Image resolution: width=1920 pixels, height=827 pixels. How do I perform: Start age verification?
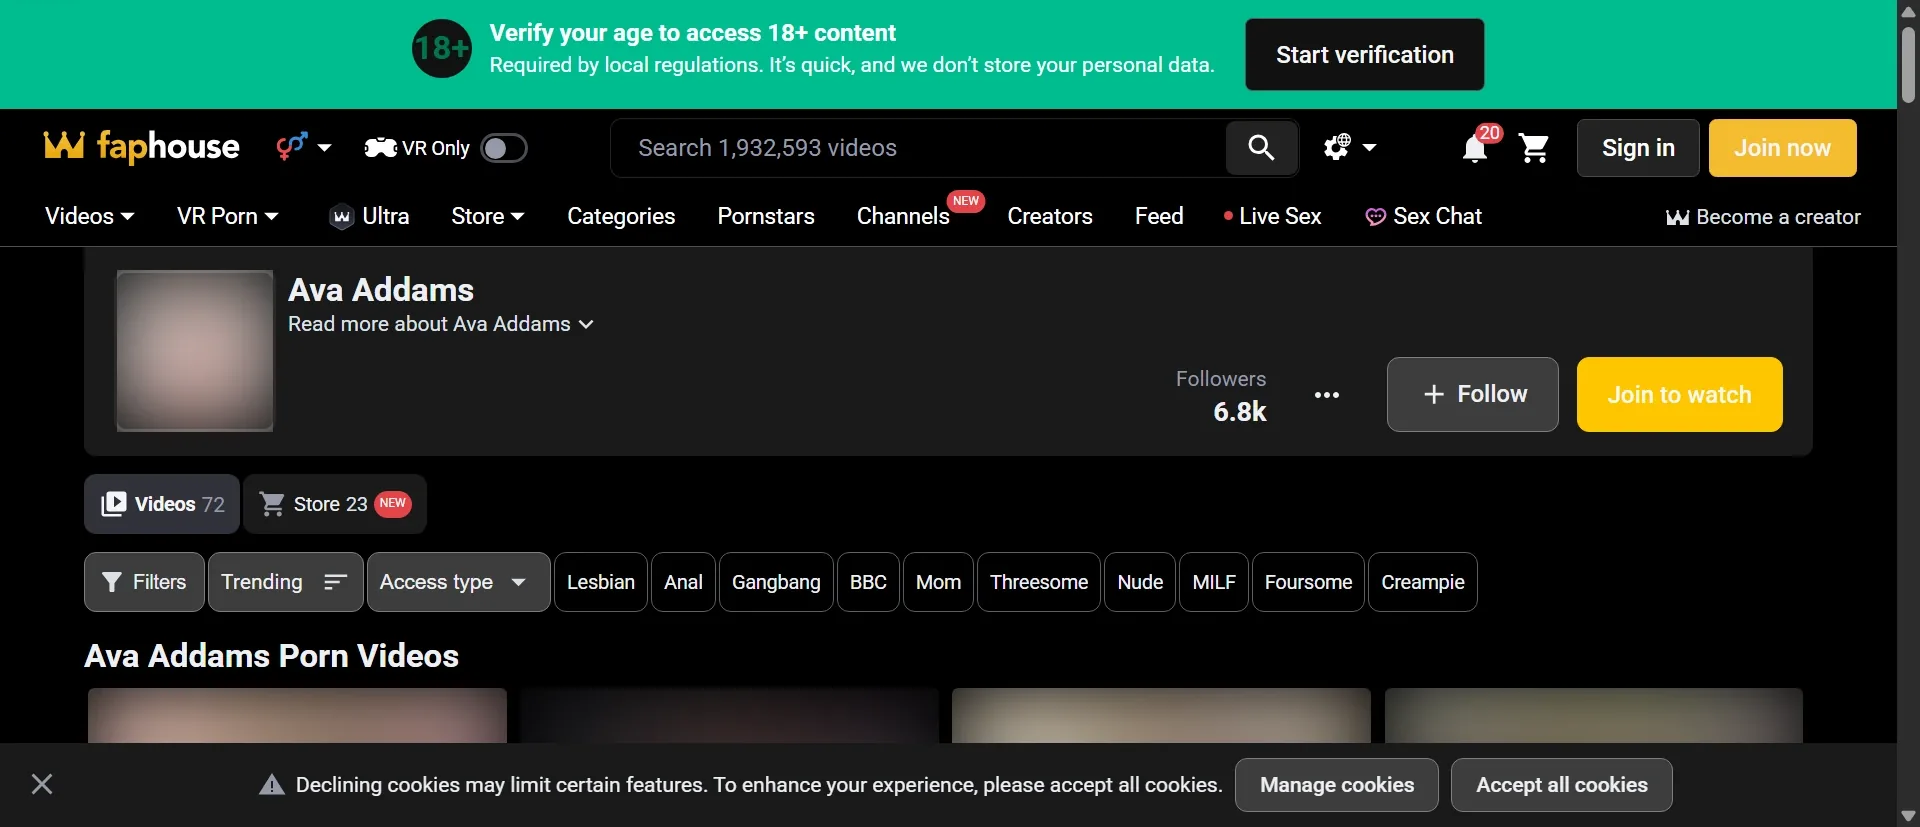click(1365, 55)
